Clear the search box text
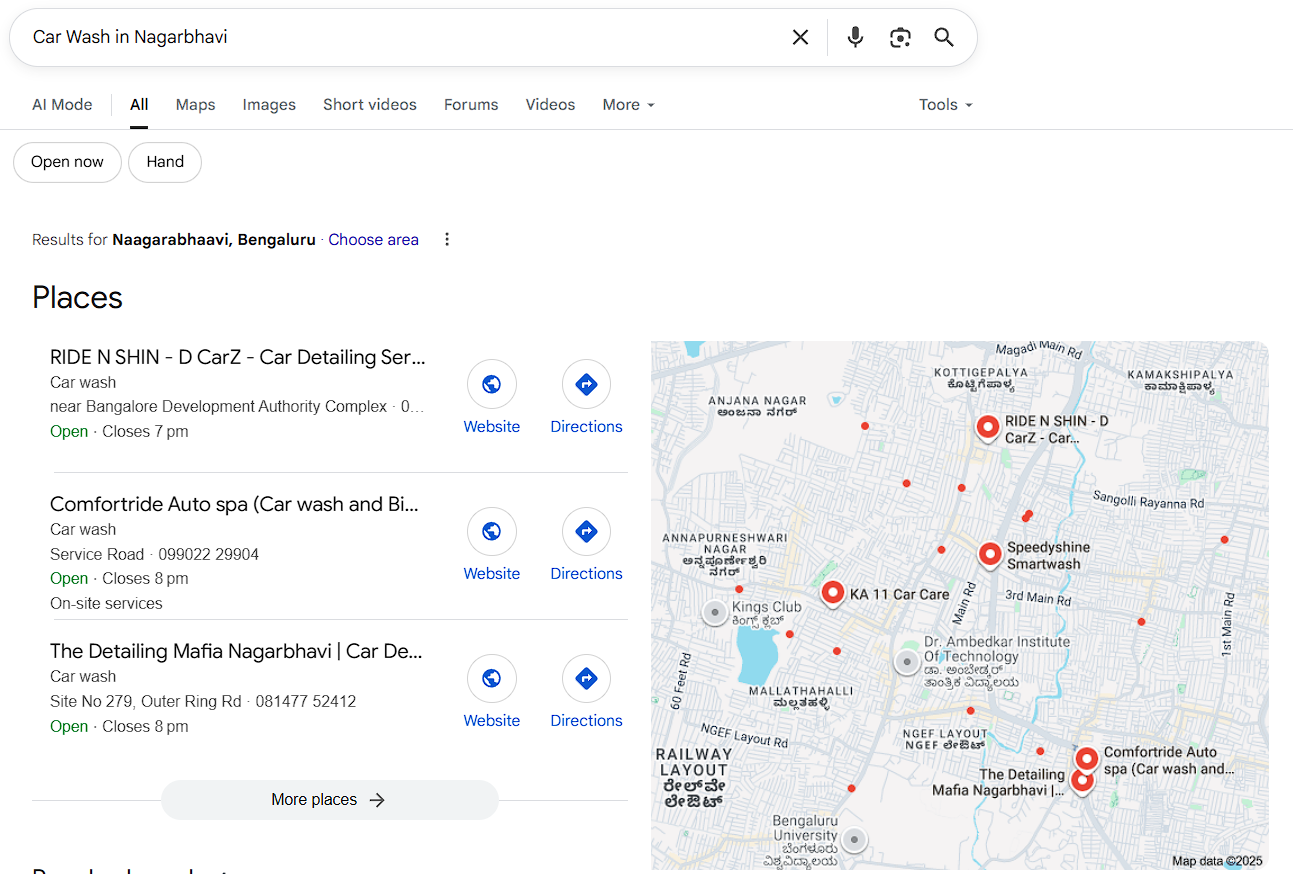The height and width of the screenshot is (874, 1293). tap(800, 38)
